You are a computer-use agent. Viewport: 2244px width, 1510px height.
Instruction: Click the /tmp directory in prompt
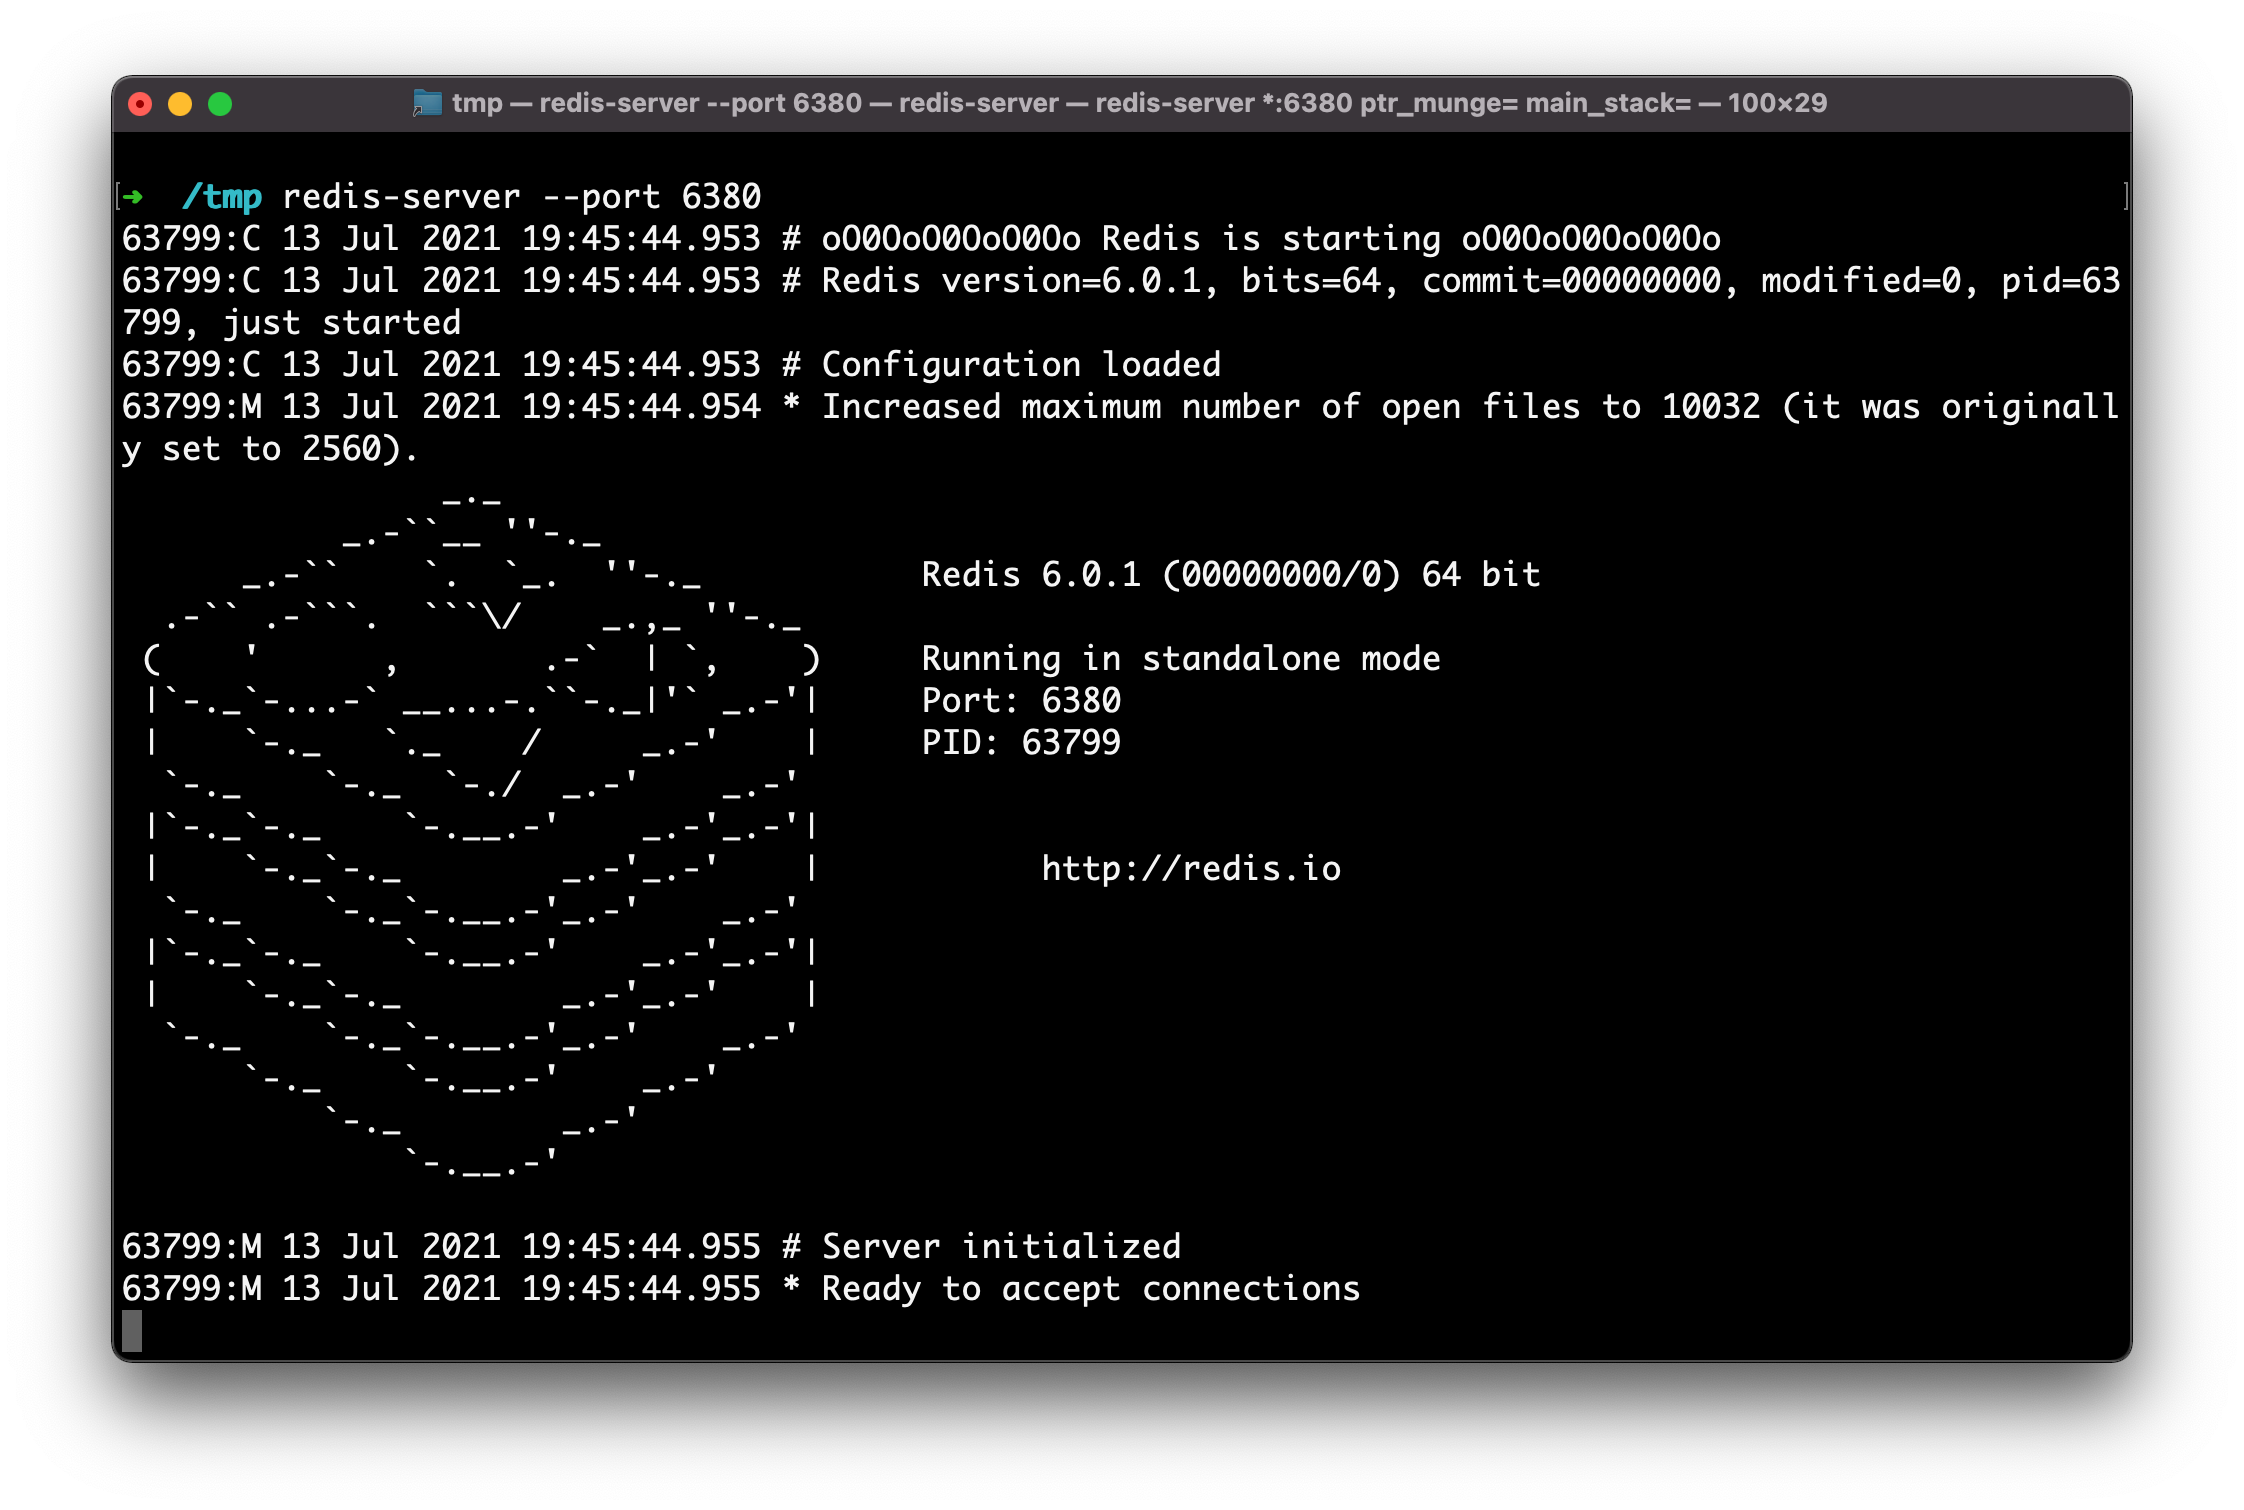(x=222, y=197)
